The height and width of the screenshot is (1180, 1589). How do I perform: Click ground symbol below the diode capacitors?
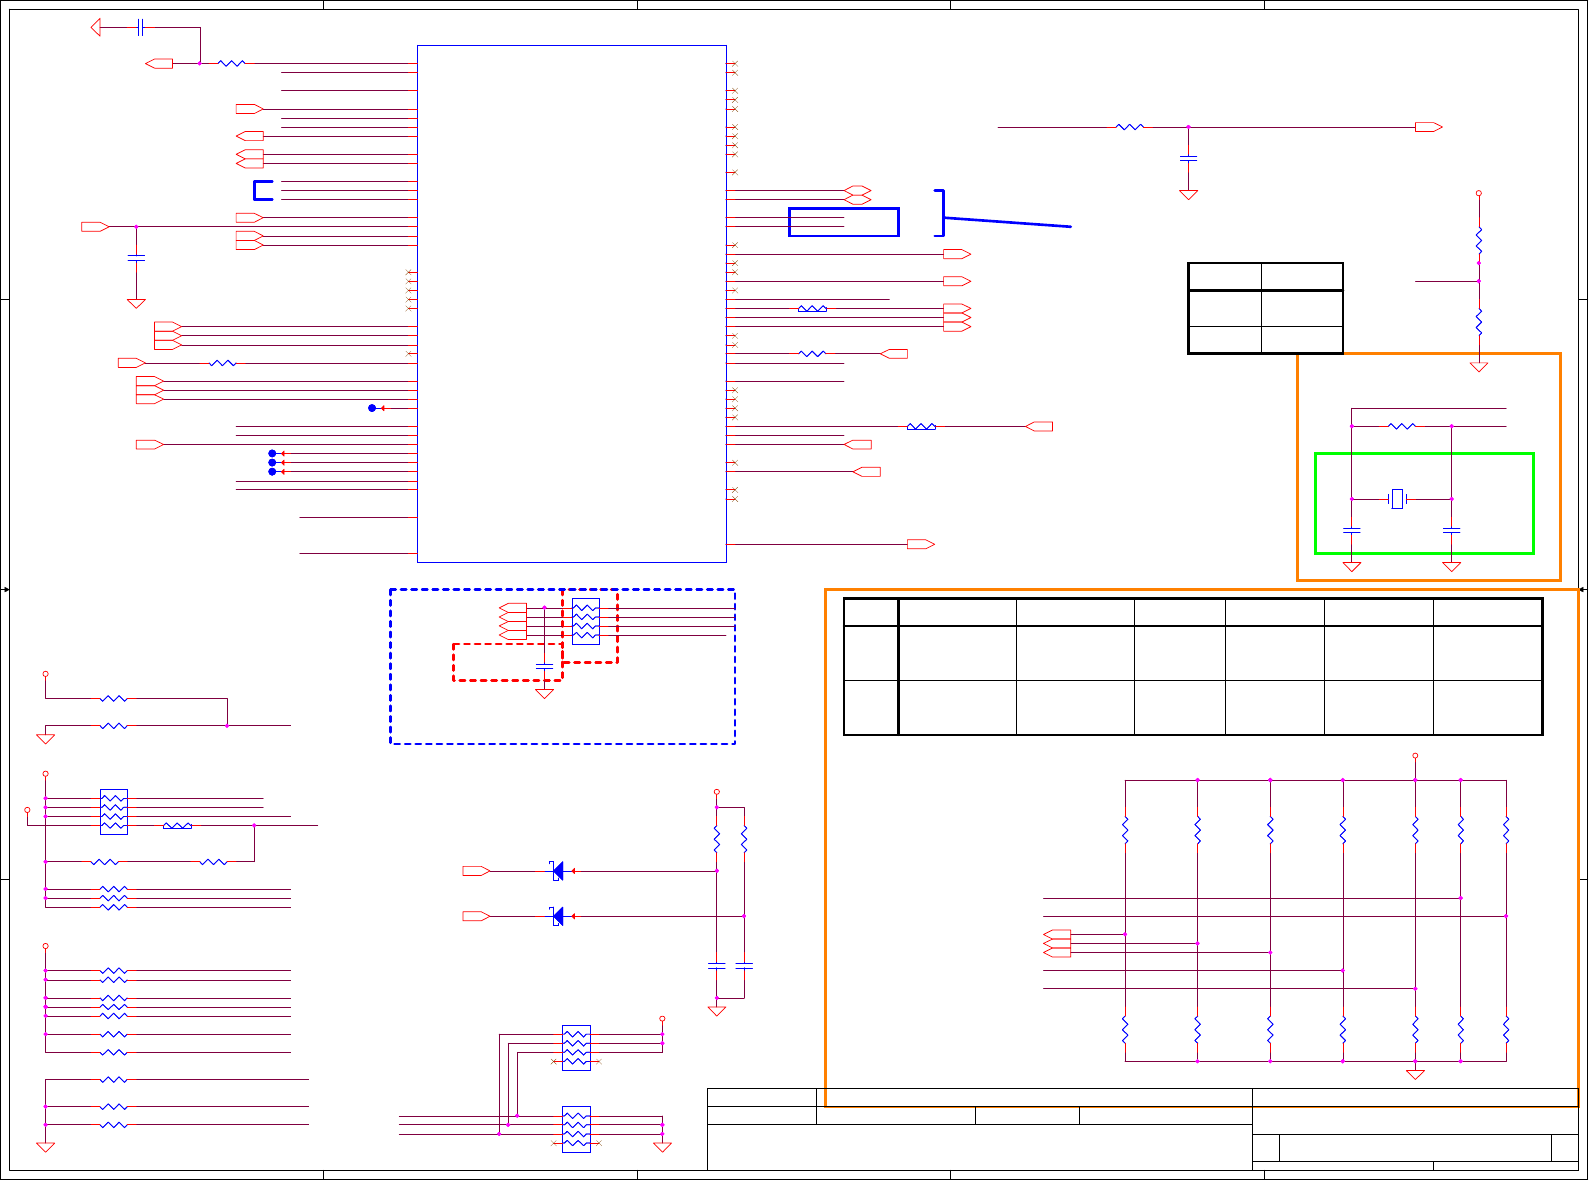point(717,1011)
